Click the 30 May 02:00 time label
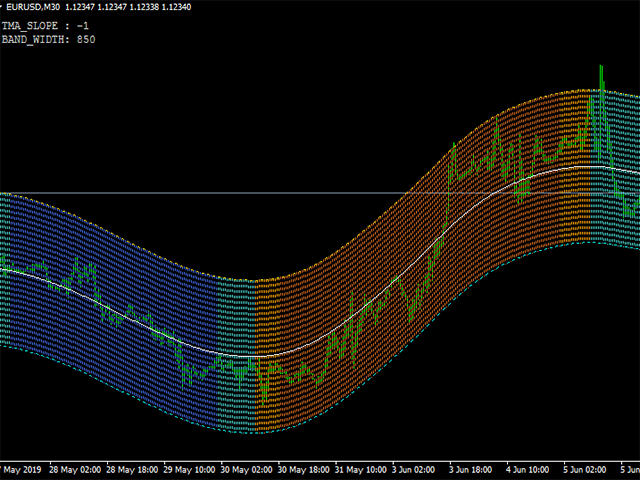640x480 pixels. pos(247,470)
